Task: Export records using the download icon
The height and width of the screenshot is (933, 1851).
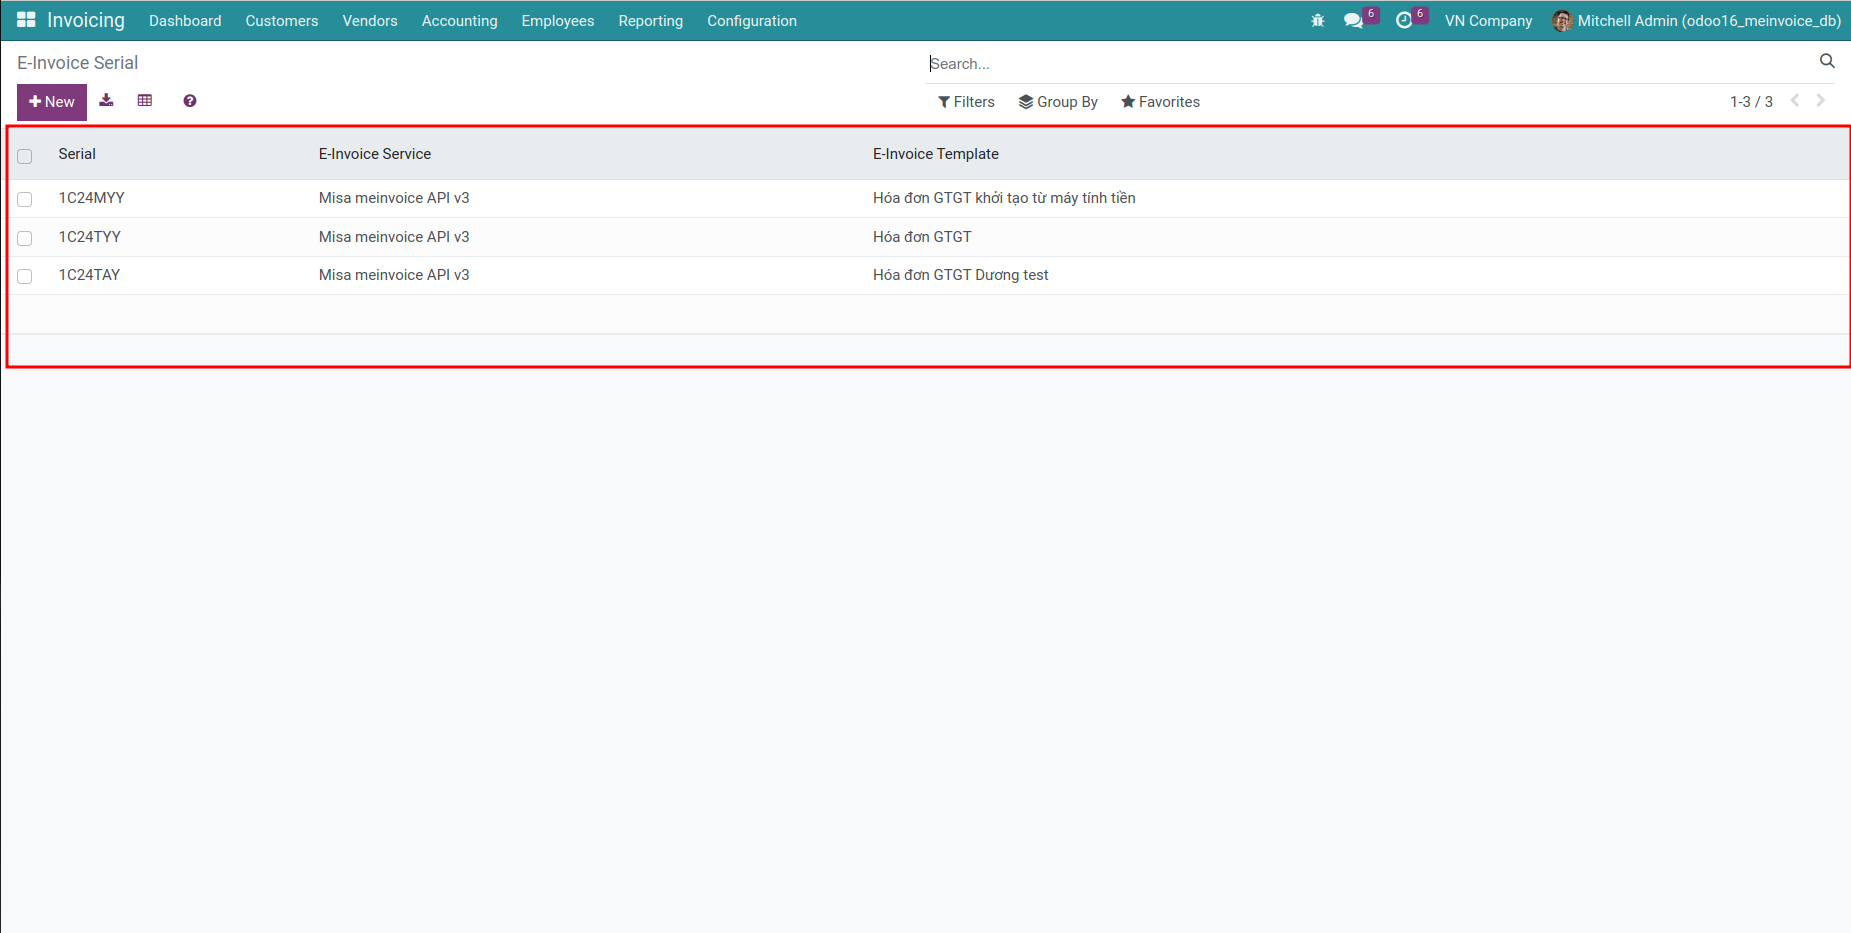Action: click(x=106, y=100)
